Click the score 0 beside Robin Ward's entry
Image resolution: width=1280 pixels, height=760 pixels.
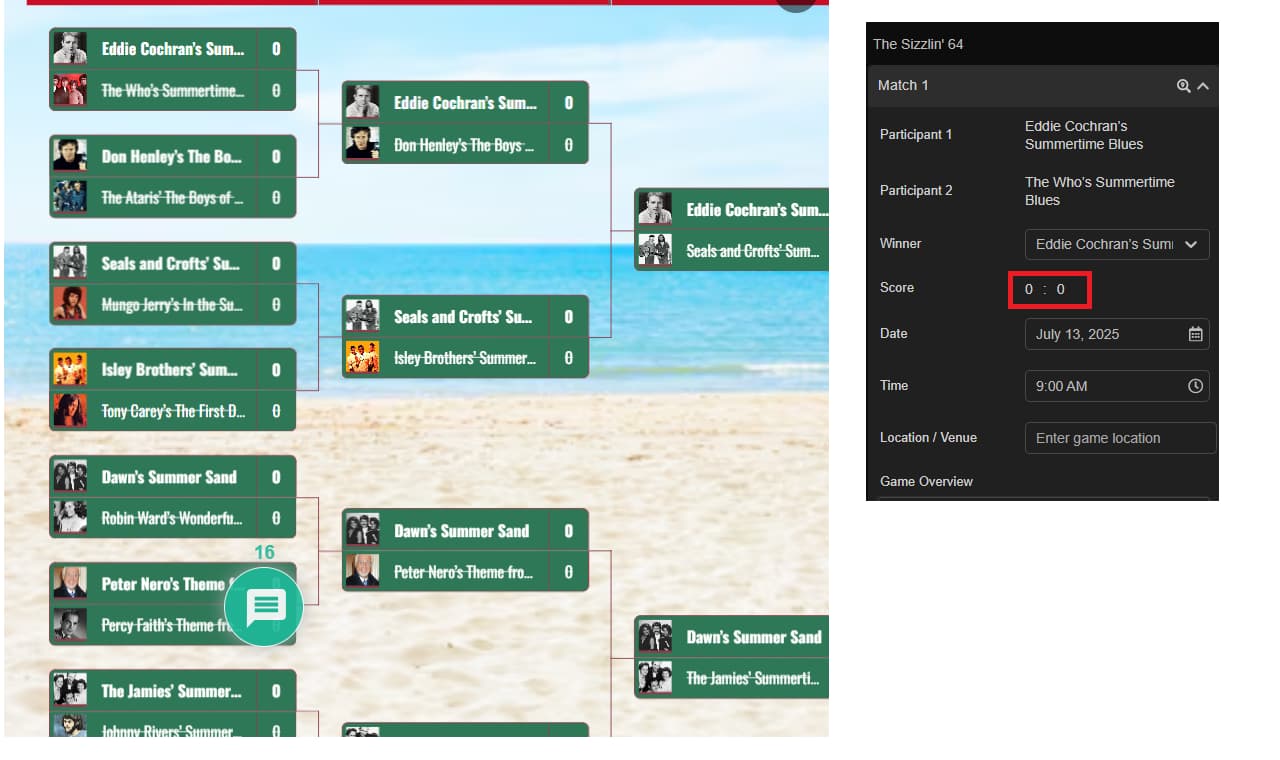pos(276,517)
